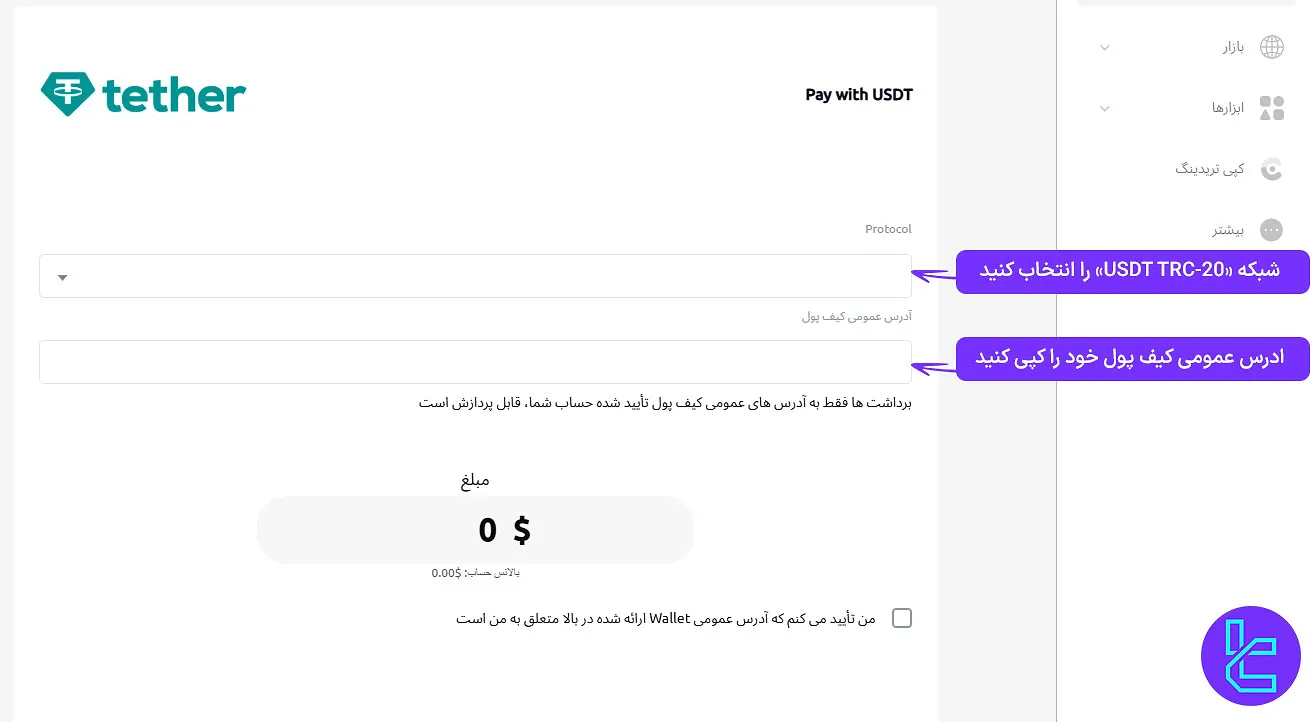This screenshot has width=1316, height=722.
Task: Check the wallet address confirmation checkbox
Action: point(901,618)
